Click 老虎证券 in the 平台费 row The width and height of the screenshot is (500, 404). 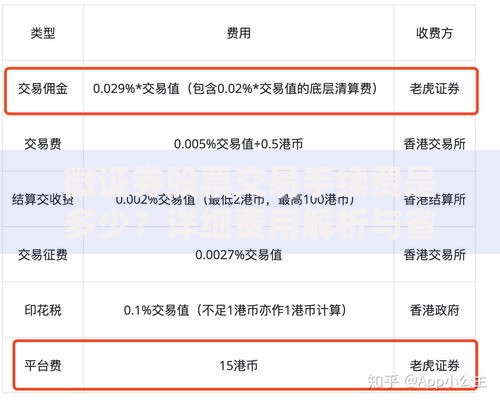[434, 366]
